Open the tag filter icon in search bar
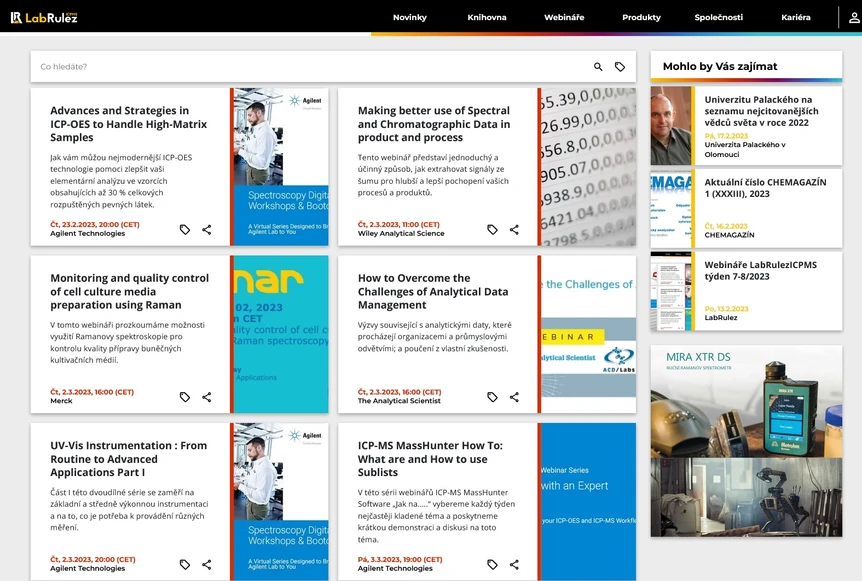The width and height of the screenshot is (862, 581). [620, 67]
